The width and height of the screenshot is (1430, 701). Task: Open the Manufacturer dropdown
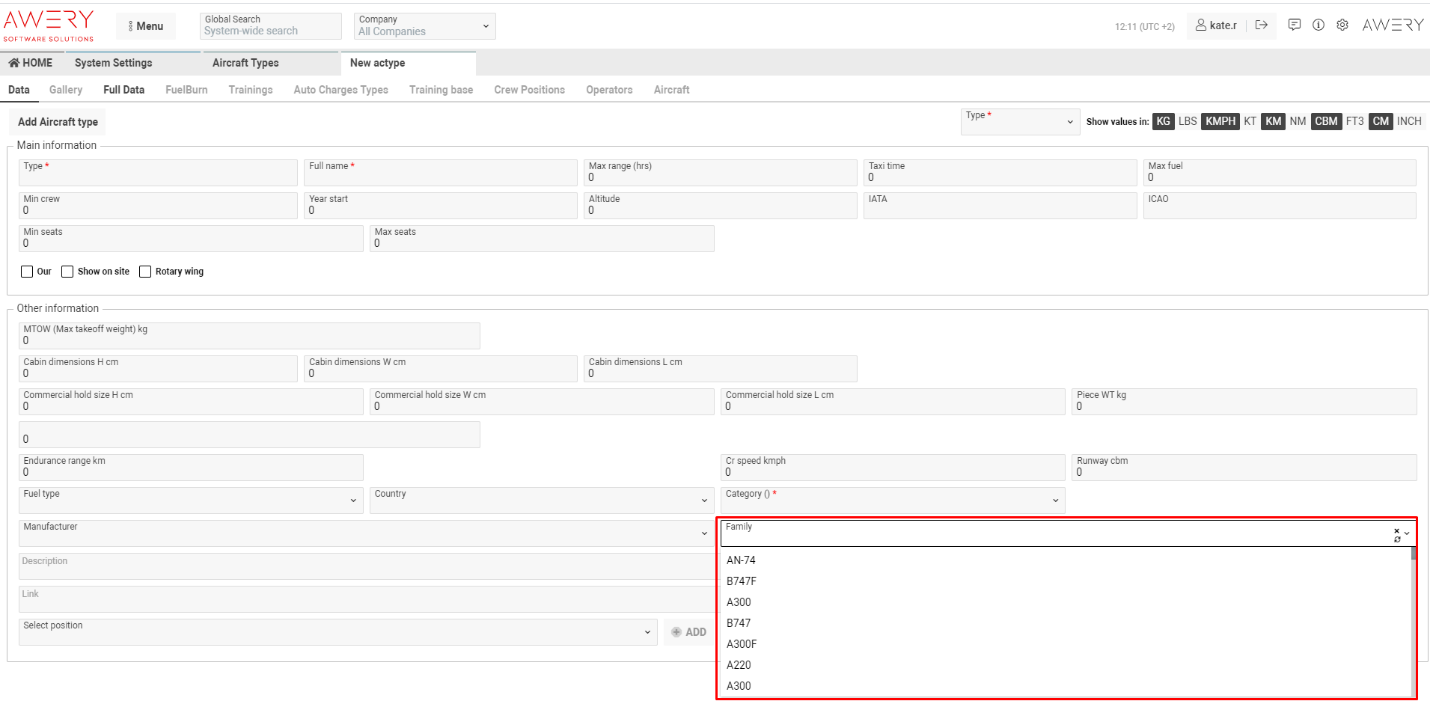pyautogui.click(x=703, y=532)
